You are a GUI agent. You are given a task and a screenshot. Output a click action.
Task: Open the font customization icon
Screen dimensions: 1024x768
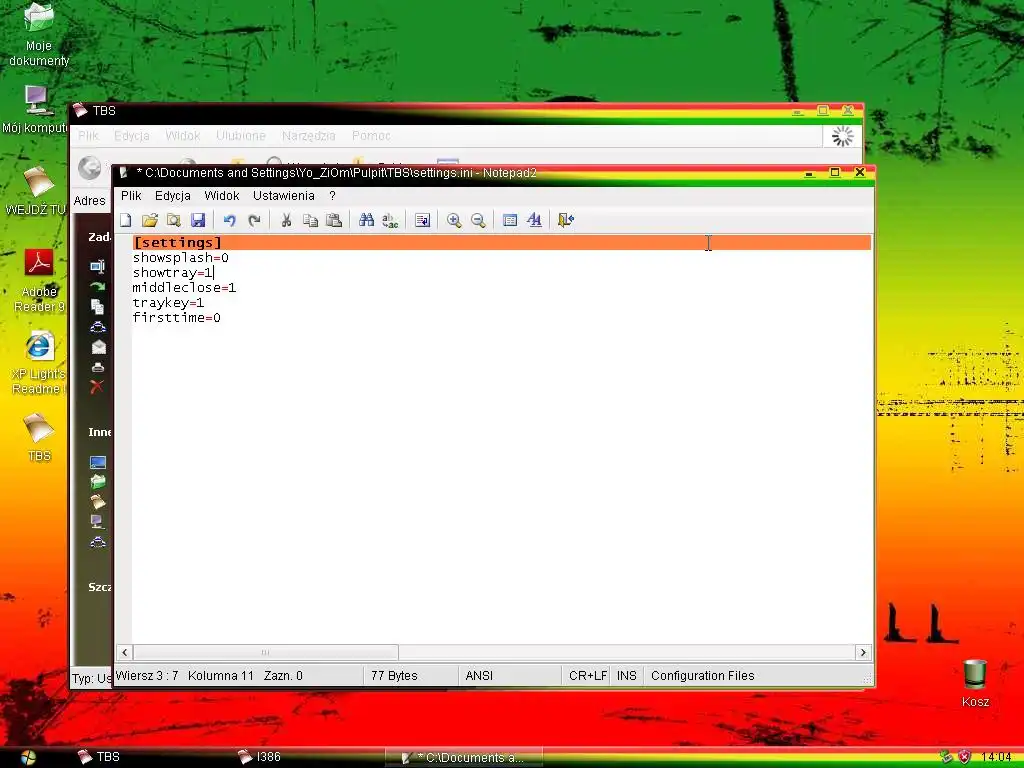[534, 220]
